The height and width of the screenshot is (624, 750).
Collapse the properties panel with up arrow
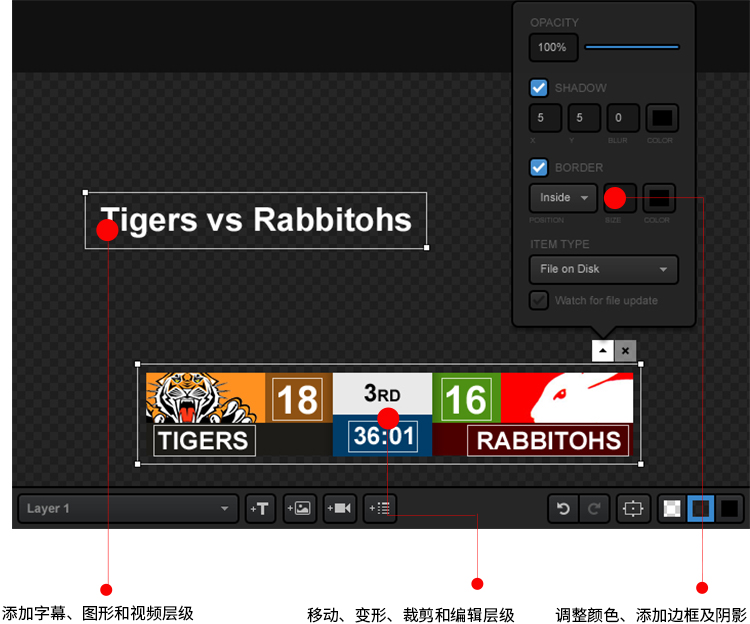coord(602,350)
